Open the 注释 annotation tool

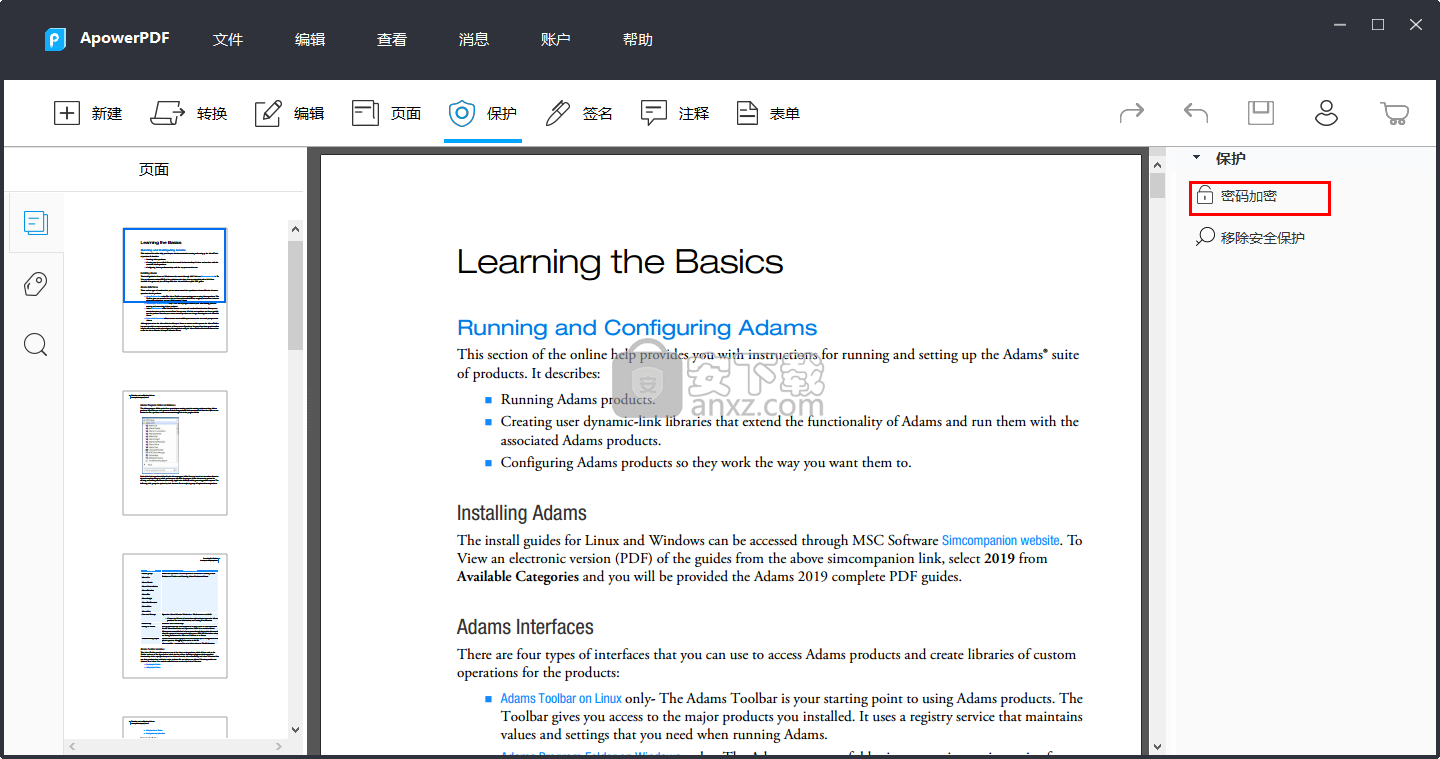(x=675, y=113)
